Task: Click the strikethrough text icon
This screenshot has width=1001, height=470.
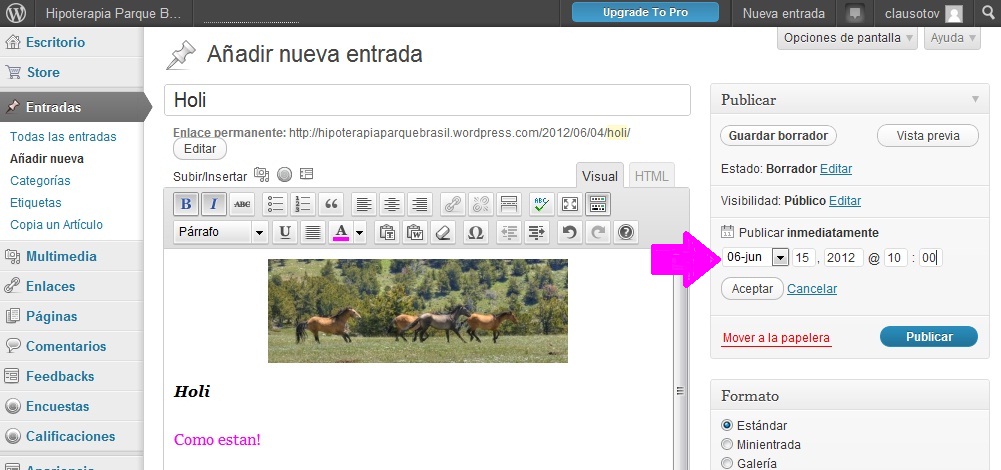Action: click(242, 204)
